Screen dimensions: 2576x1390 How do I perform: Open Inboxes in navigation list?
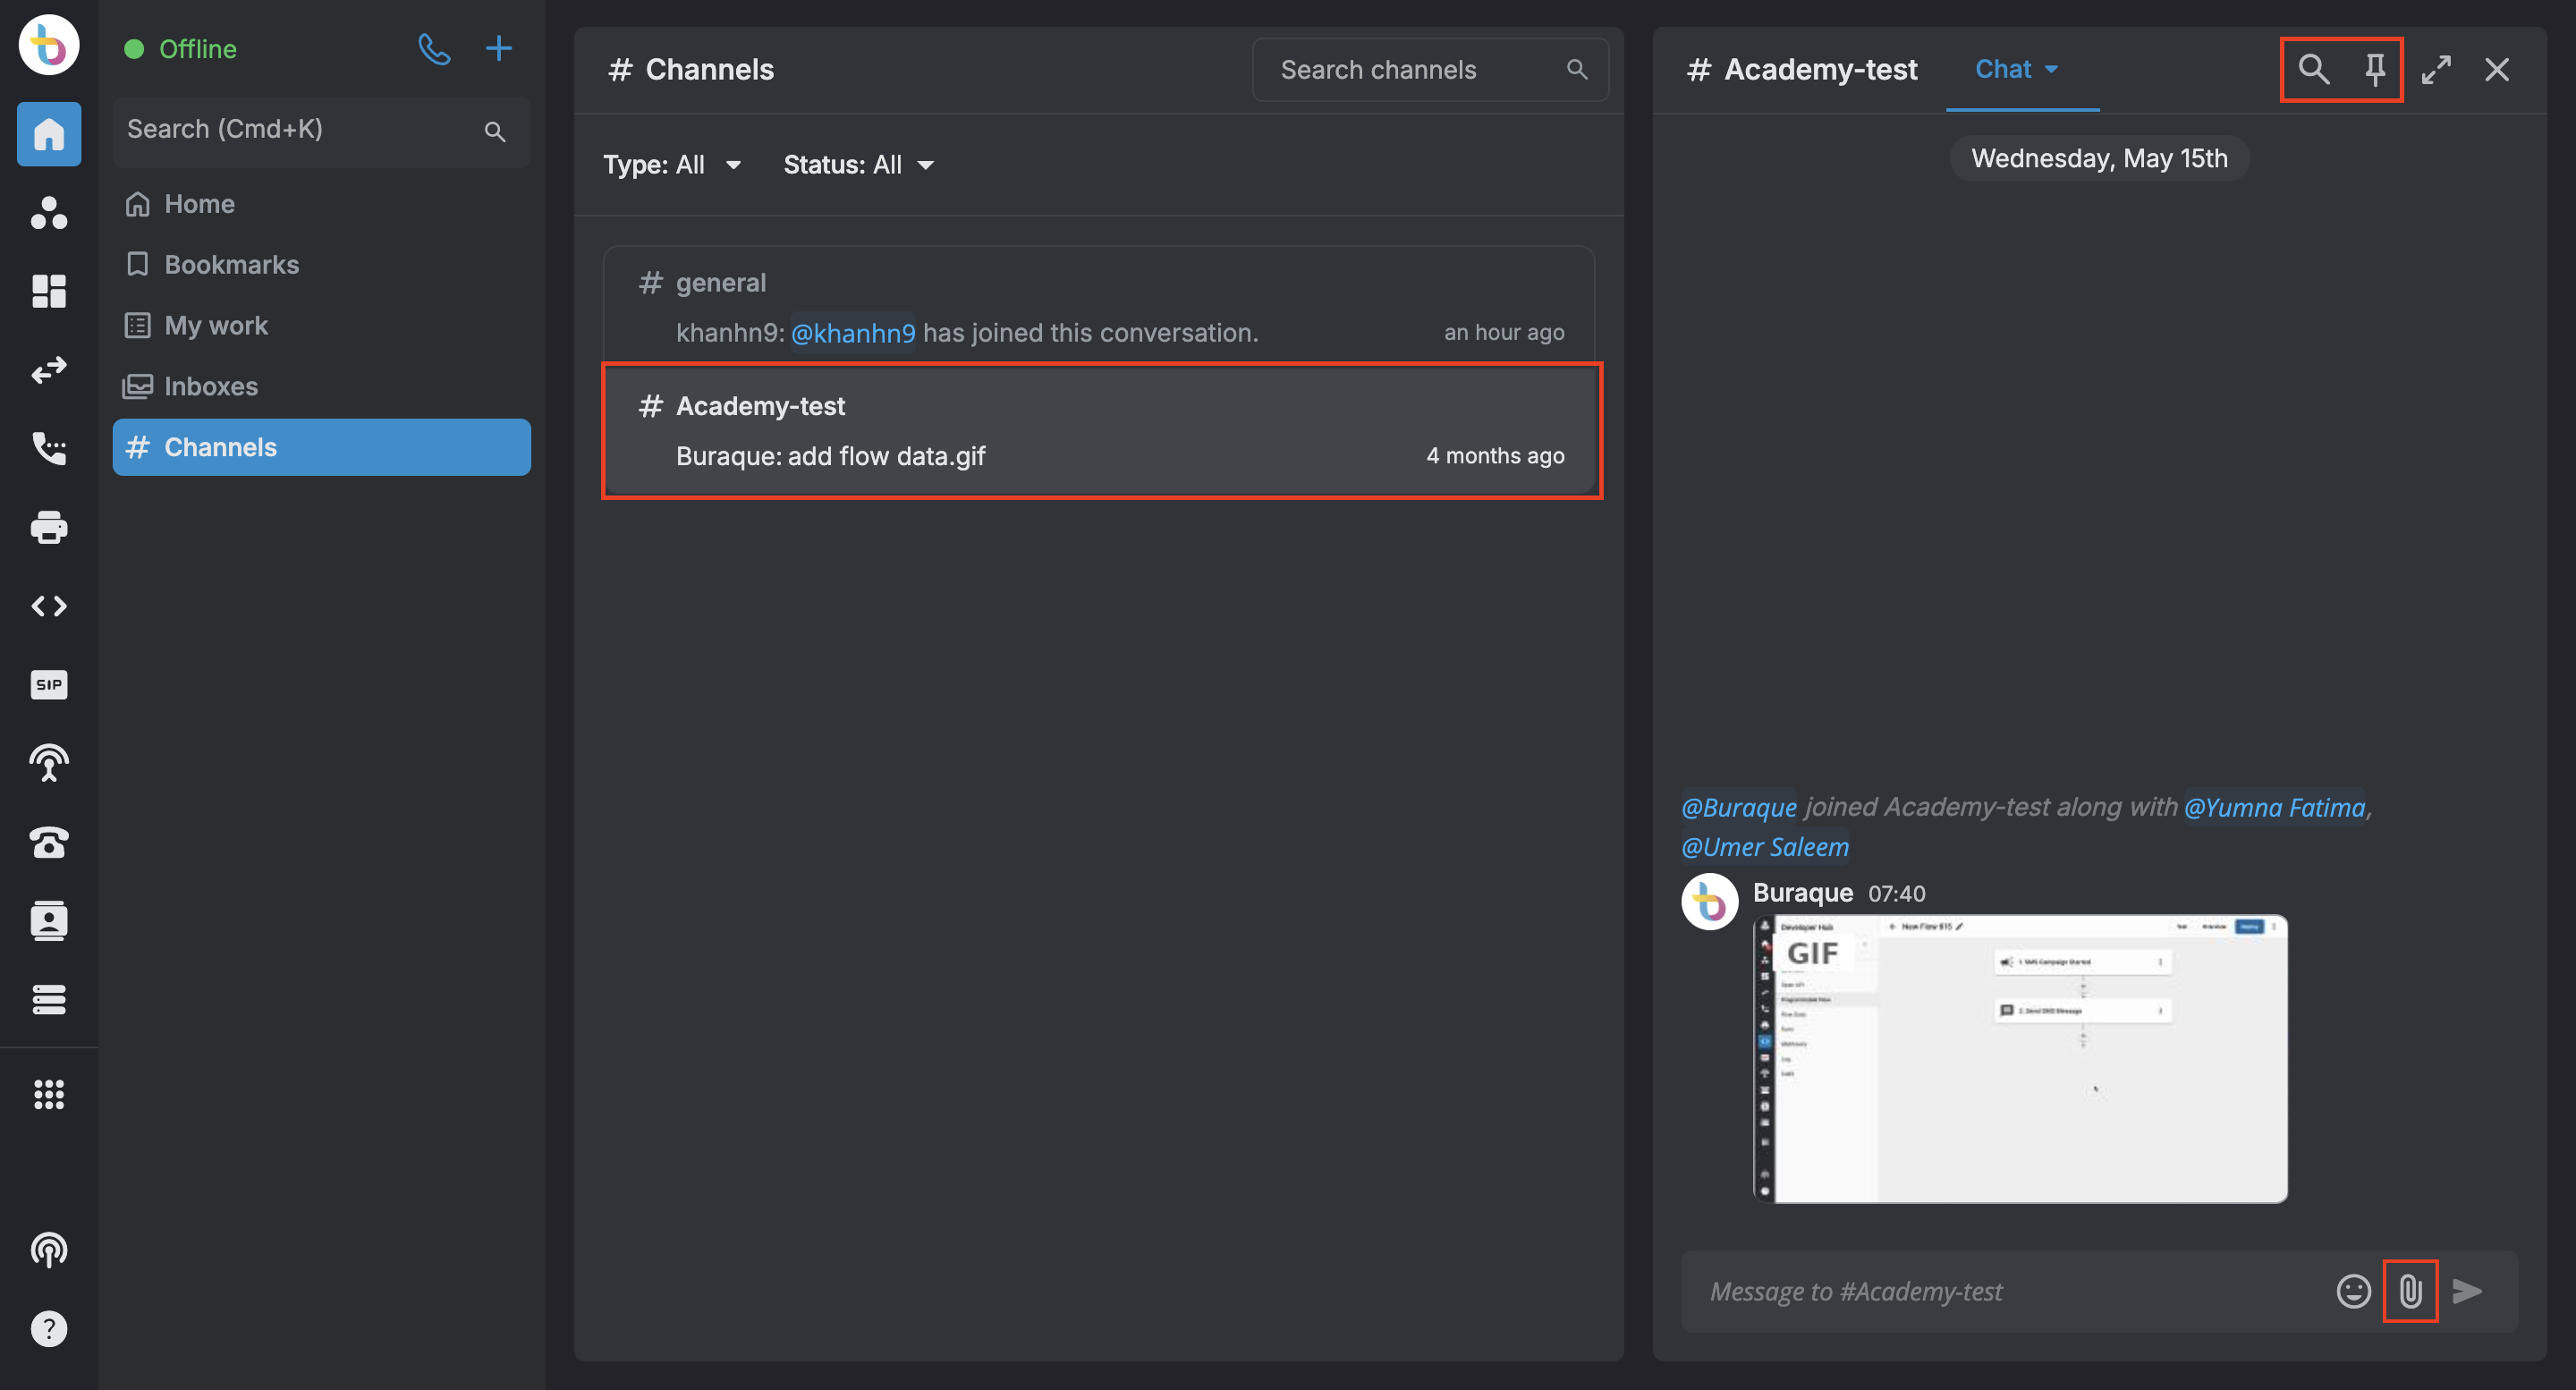(x=321, y=386)
